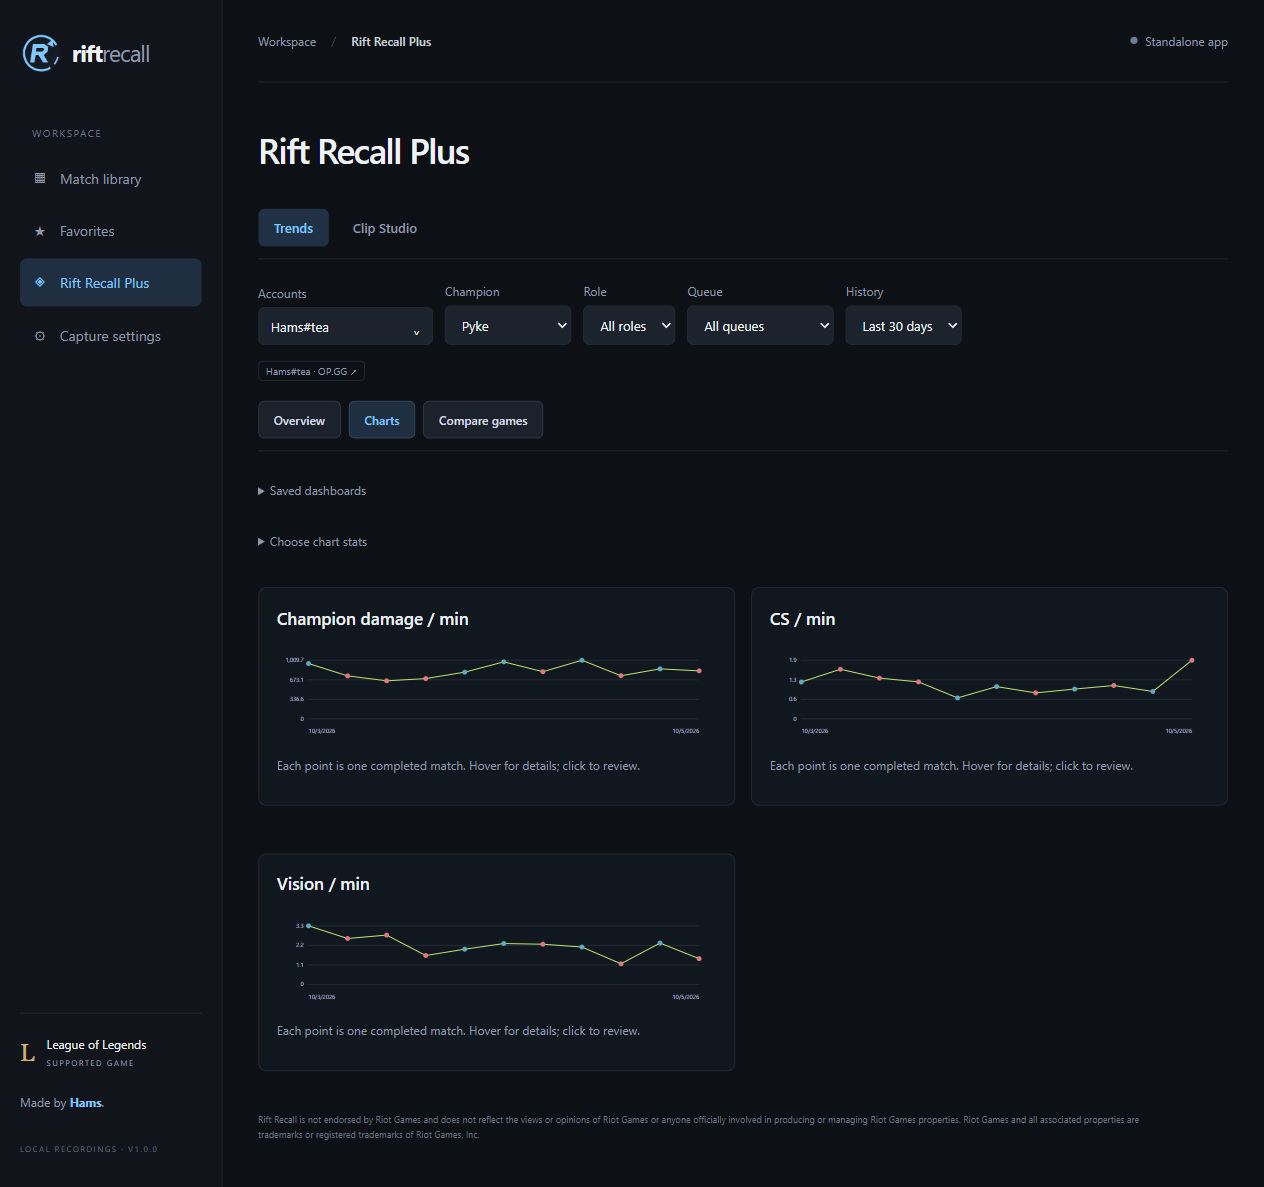Click last data point in CS / min chart

[1192, 660]
